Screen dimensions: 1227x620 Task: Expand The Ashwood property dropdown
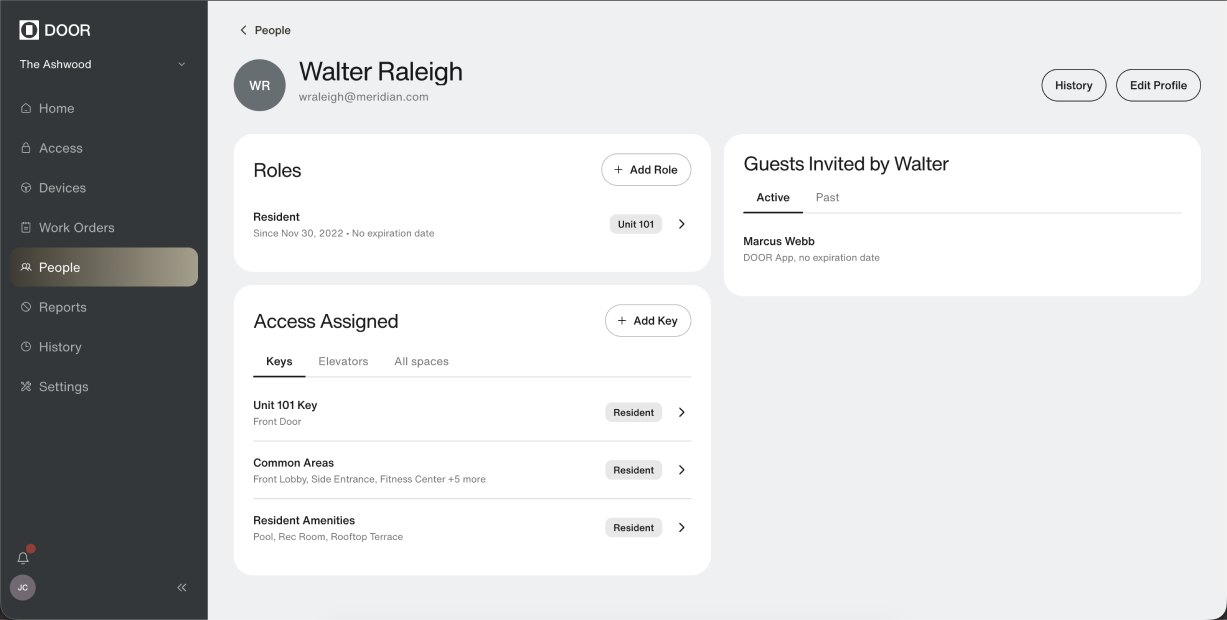click(104, 64)
